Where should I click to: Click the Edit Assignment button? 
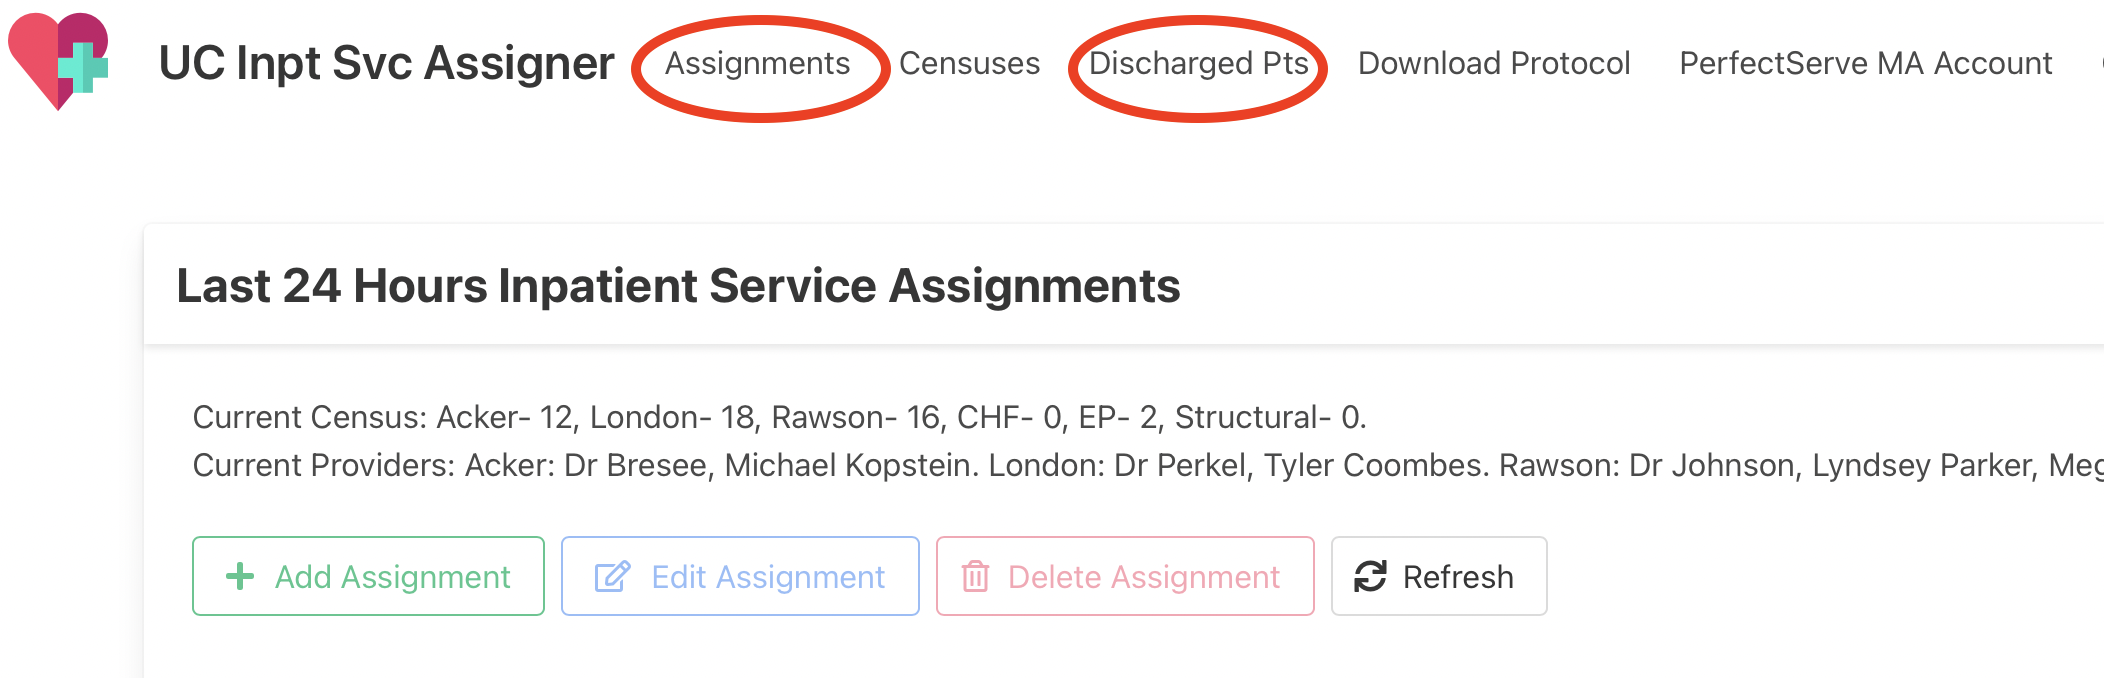[740, 576]
